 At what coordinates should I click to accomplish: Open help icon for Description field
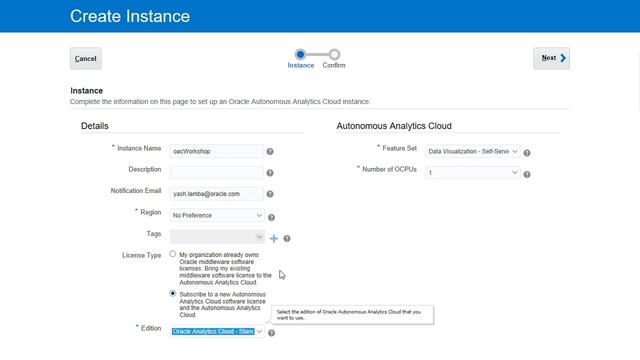270,173
